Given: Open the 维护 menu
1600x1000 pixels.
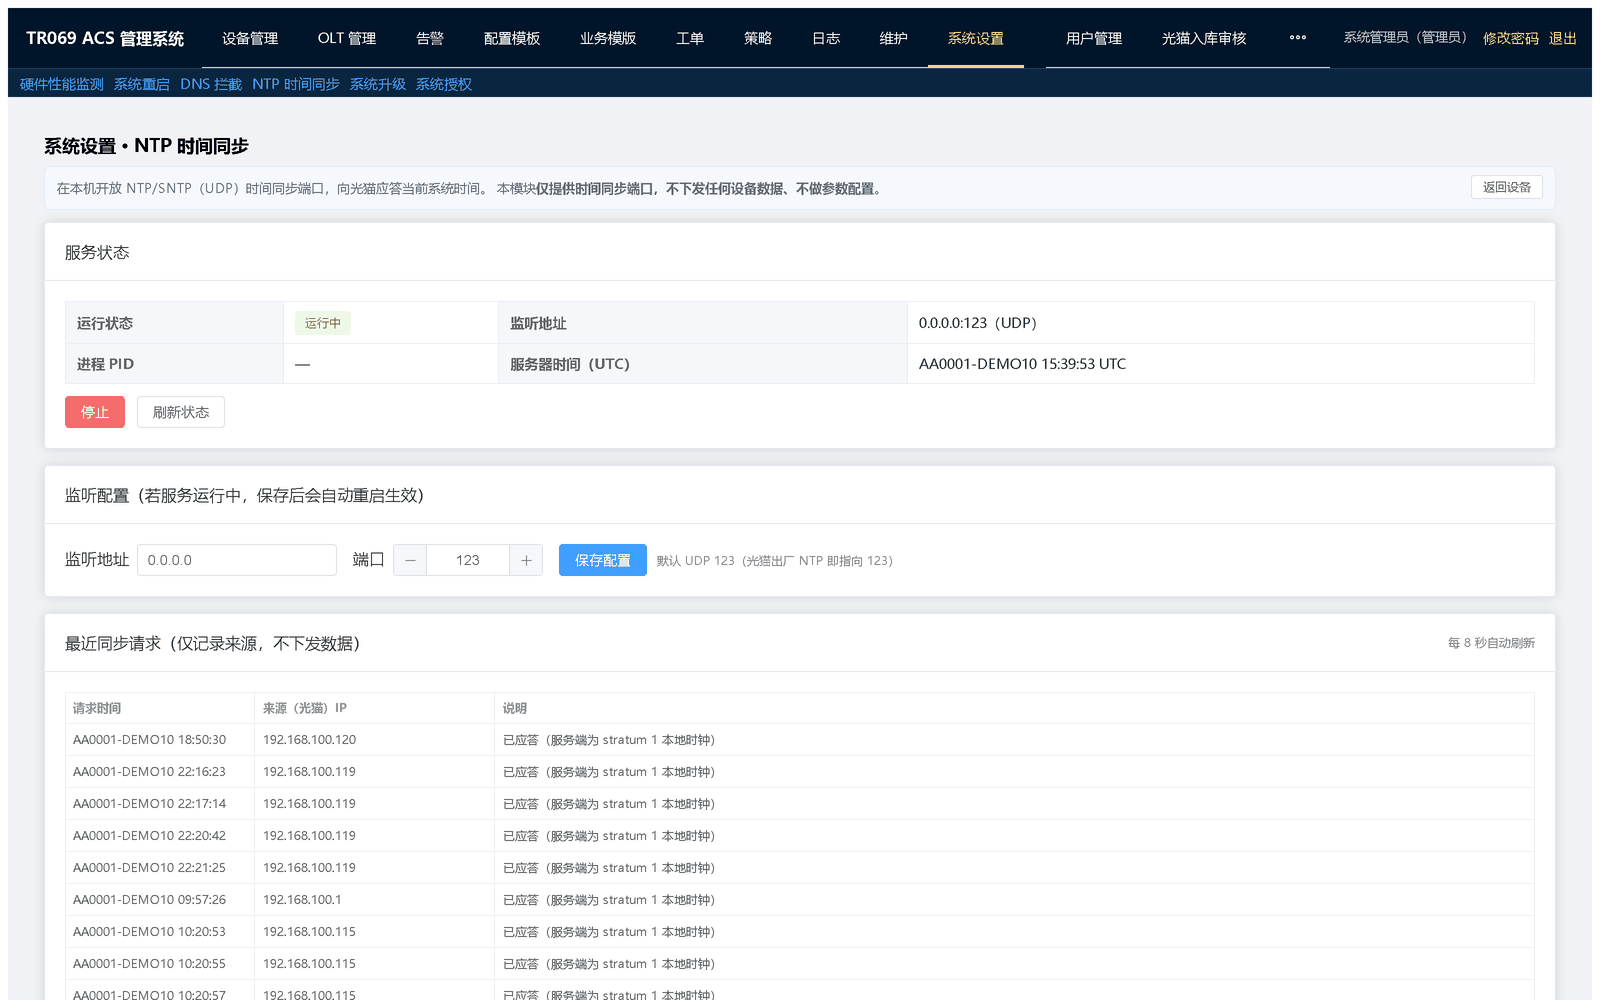Looking at the screenshot, I should coord(894,38).
